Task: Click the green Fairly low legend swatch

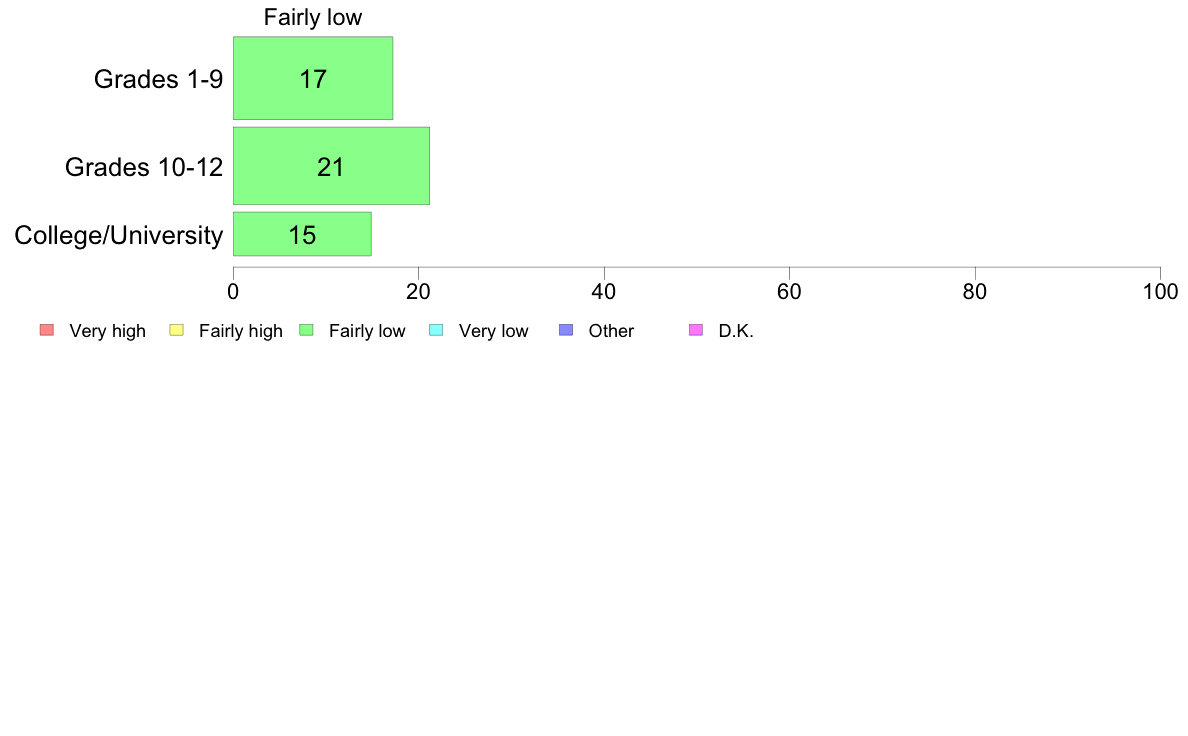Action: (x=306, y=330)
